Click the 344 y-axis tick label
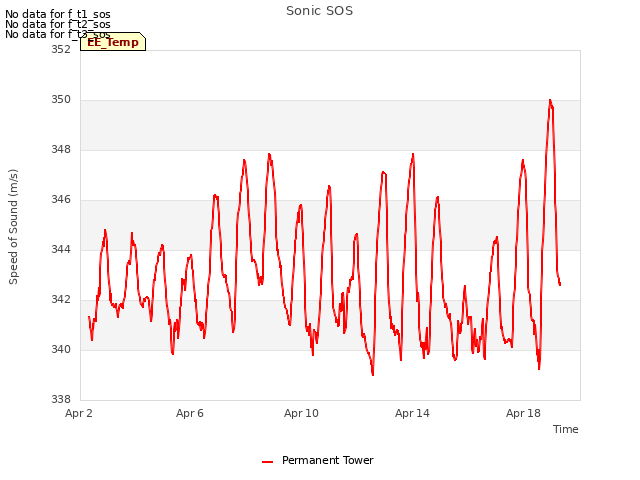This screenshot has width=640, height=480. tap(60, 249)
